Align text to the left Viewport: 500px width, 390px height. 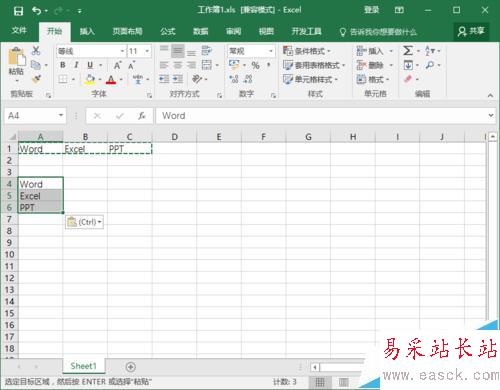(x=164, y=65)
